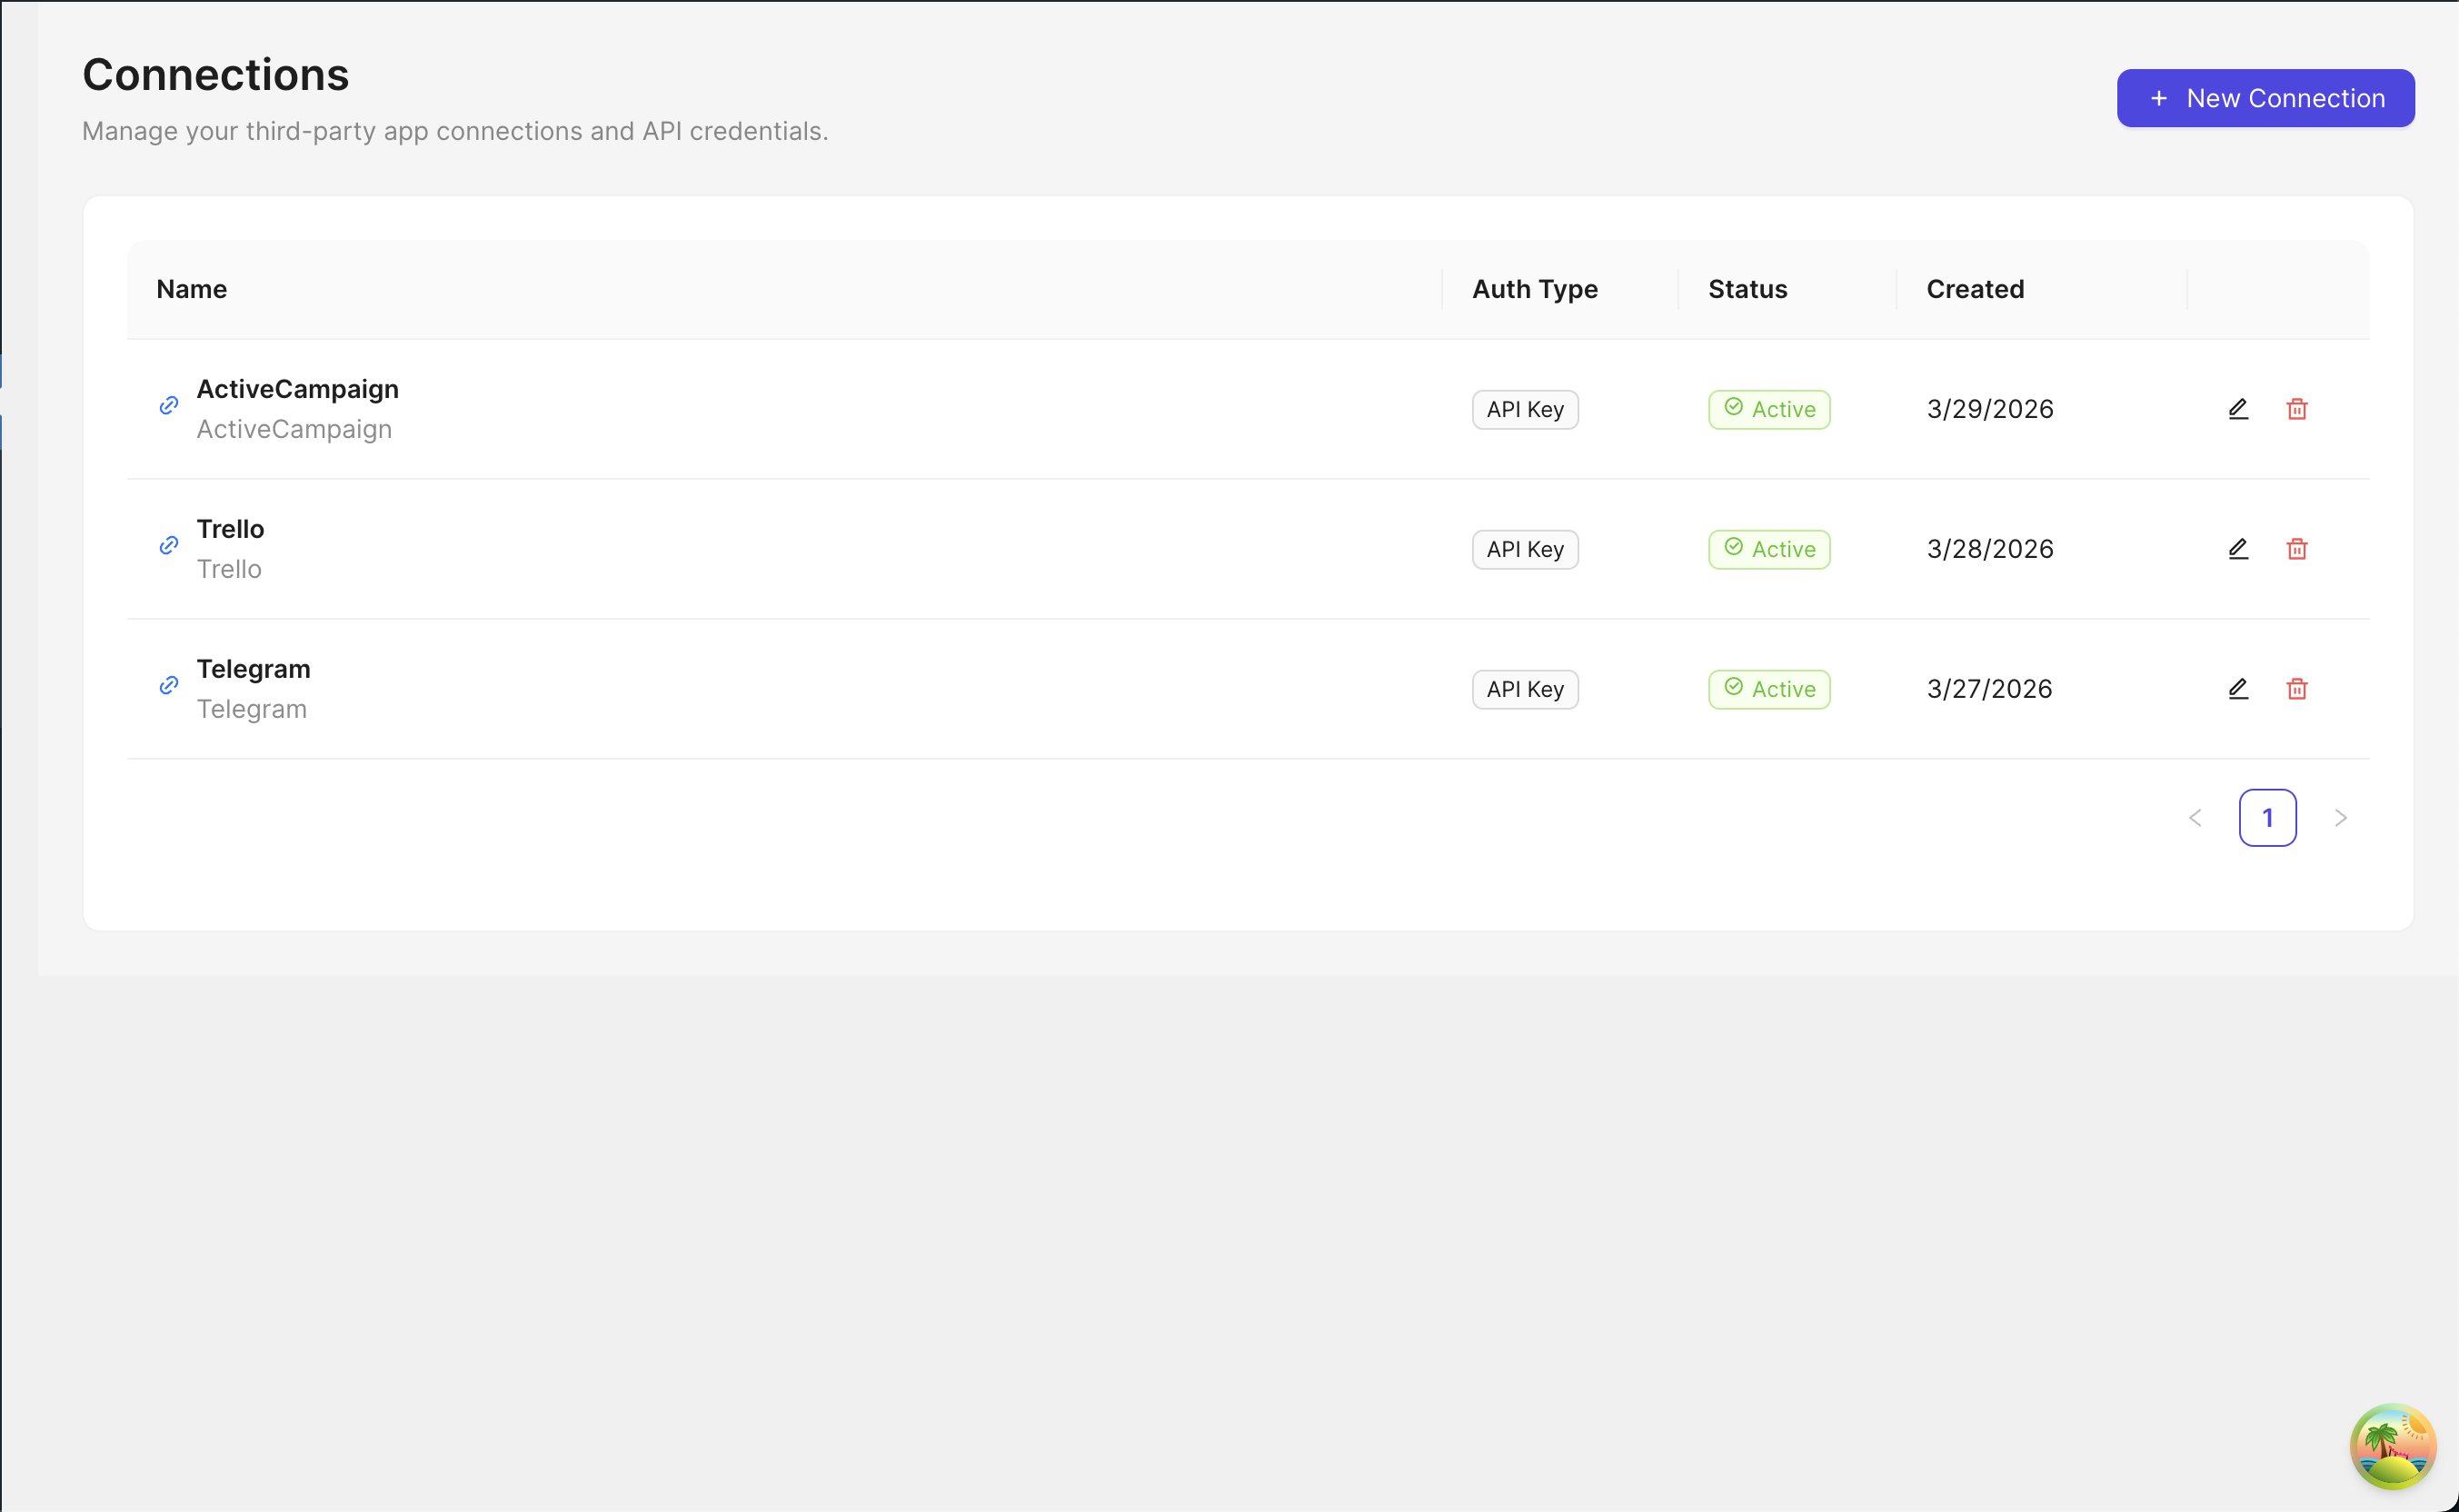This screenshot has width=2459, height=1512.
Task: Click the Name column header
Action: coord(190,289)
